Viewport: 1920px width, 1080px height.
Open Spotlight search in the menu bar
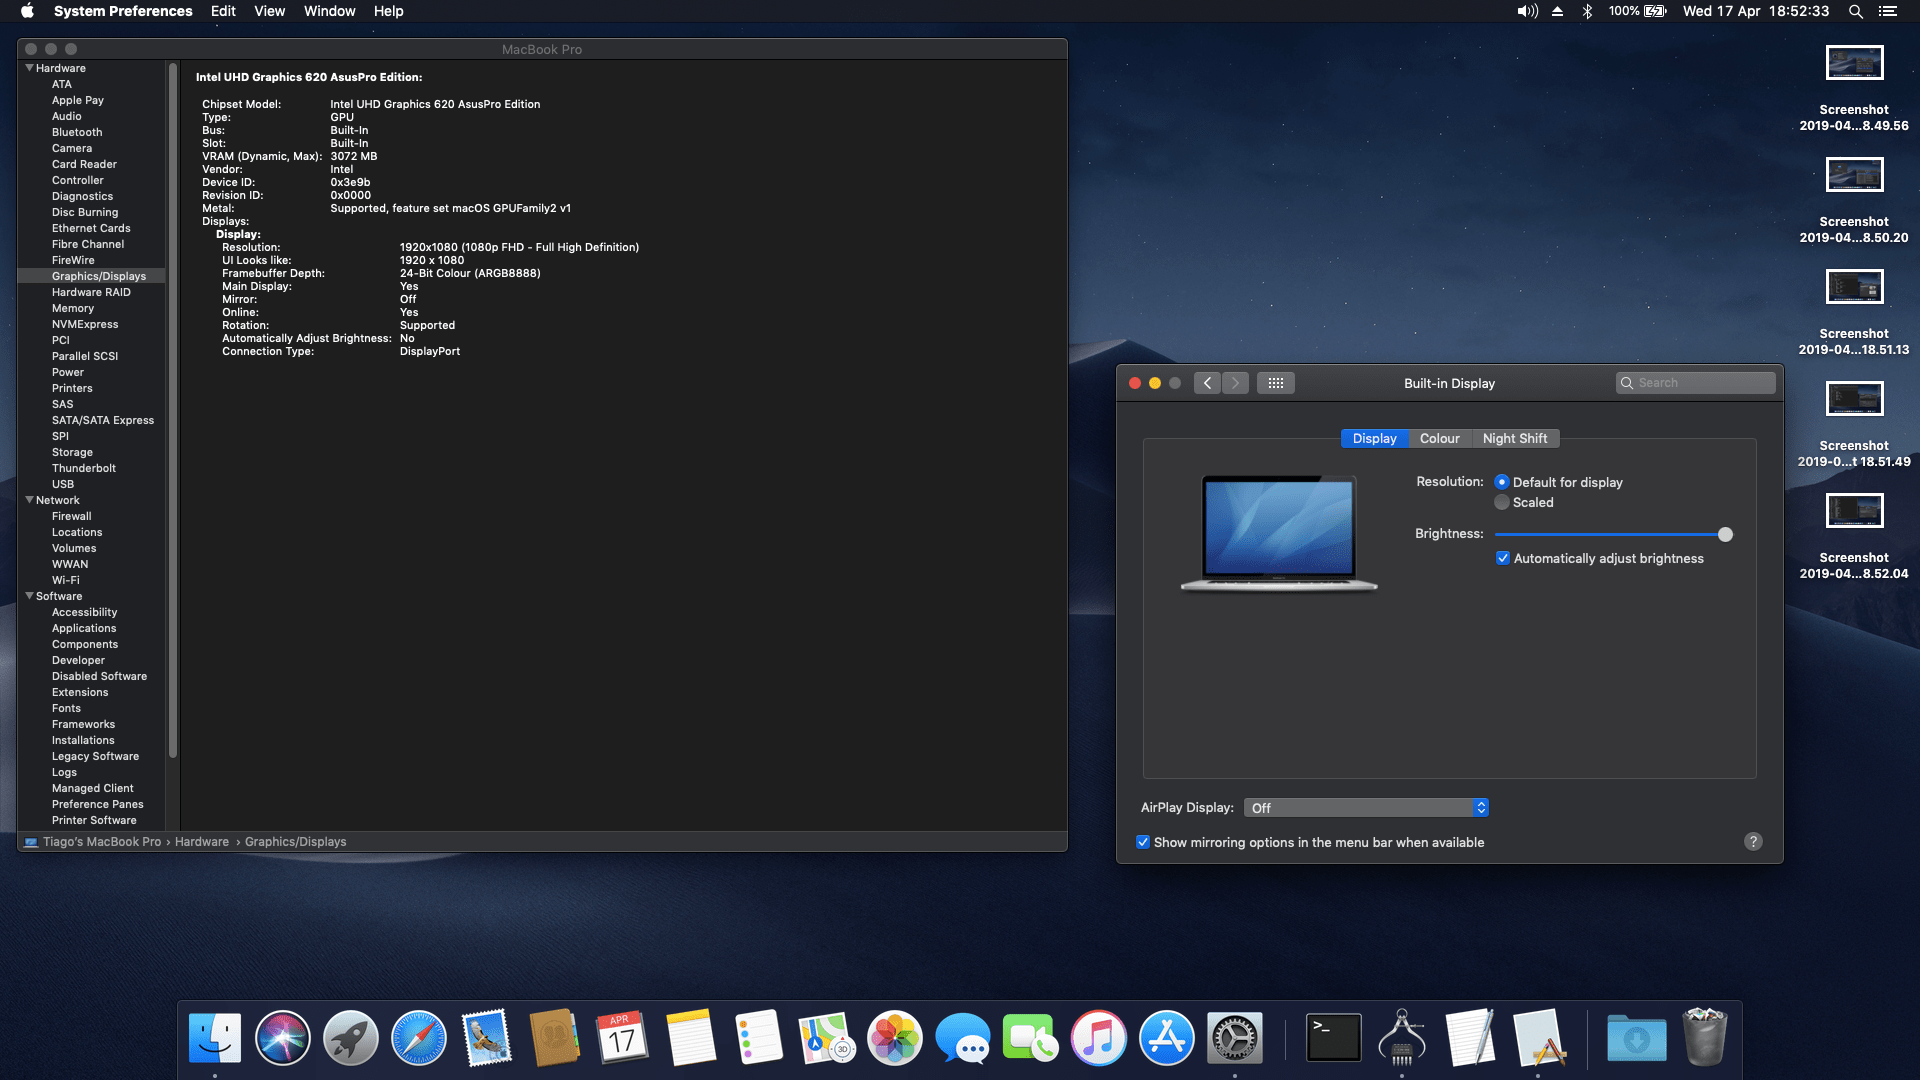point(1855,11)
